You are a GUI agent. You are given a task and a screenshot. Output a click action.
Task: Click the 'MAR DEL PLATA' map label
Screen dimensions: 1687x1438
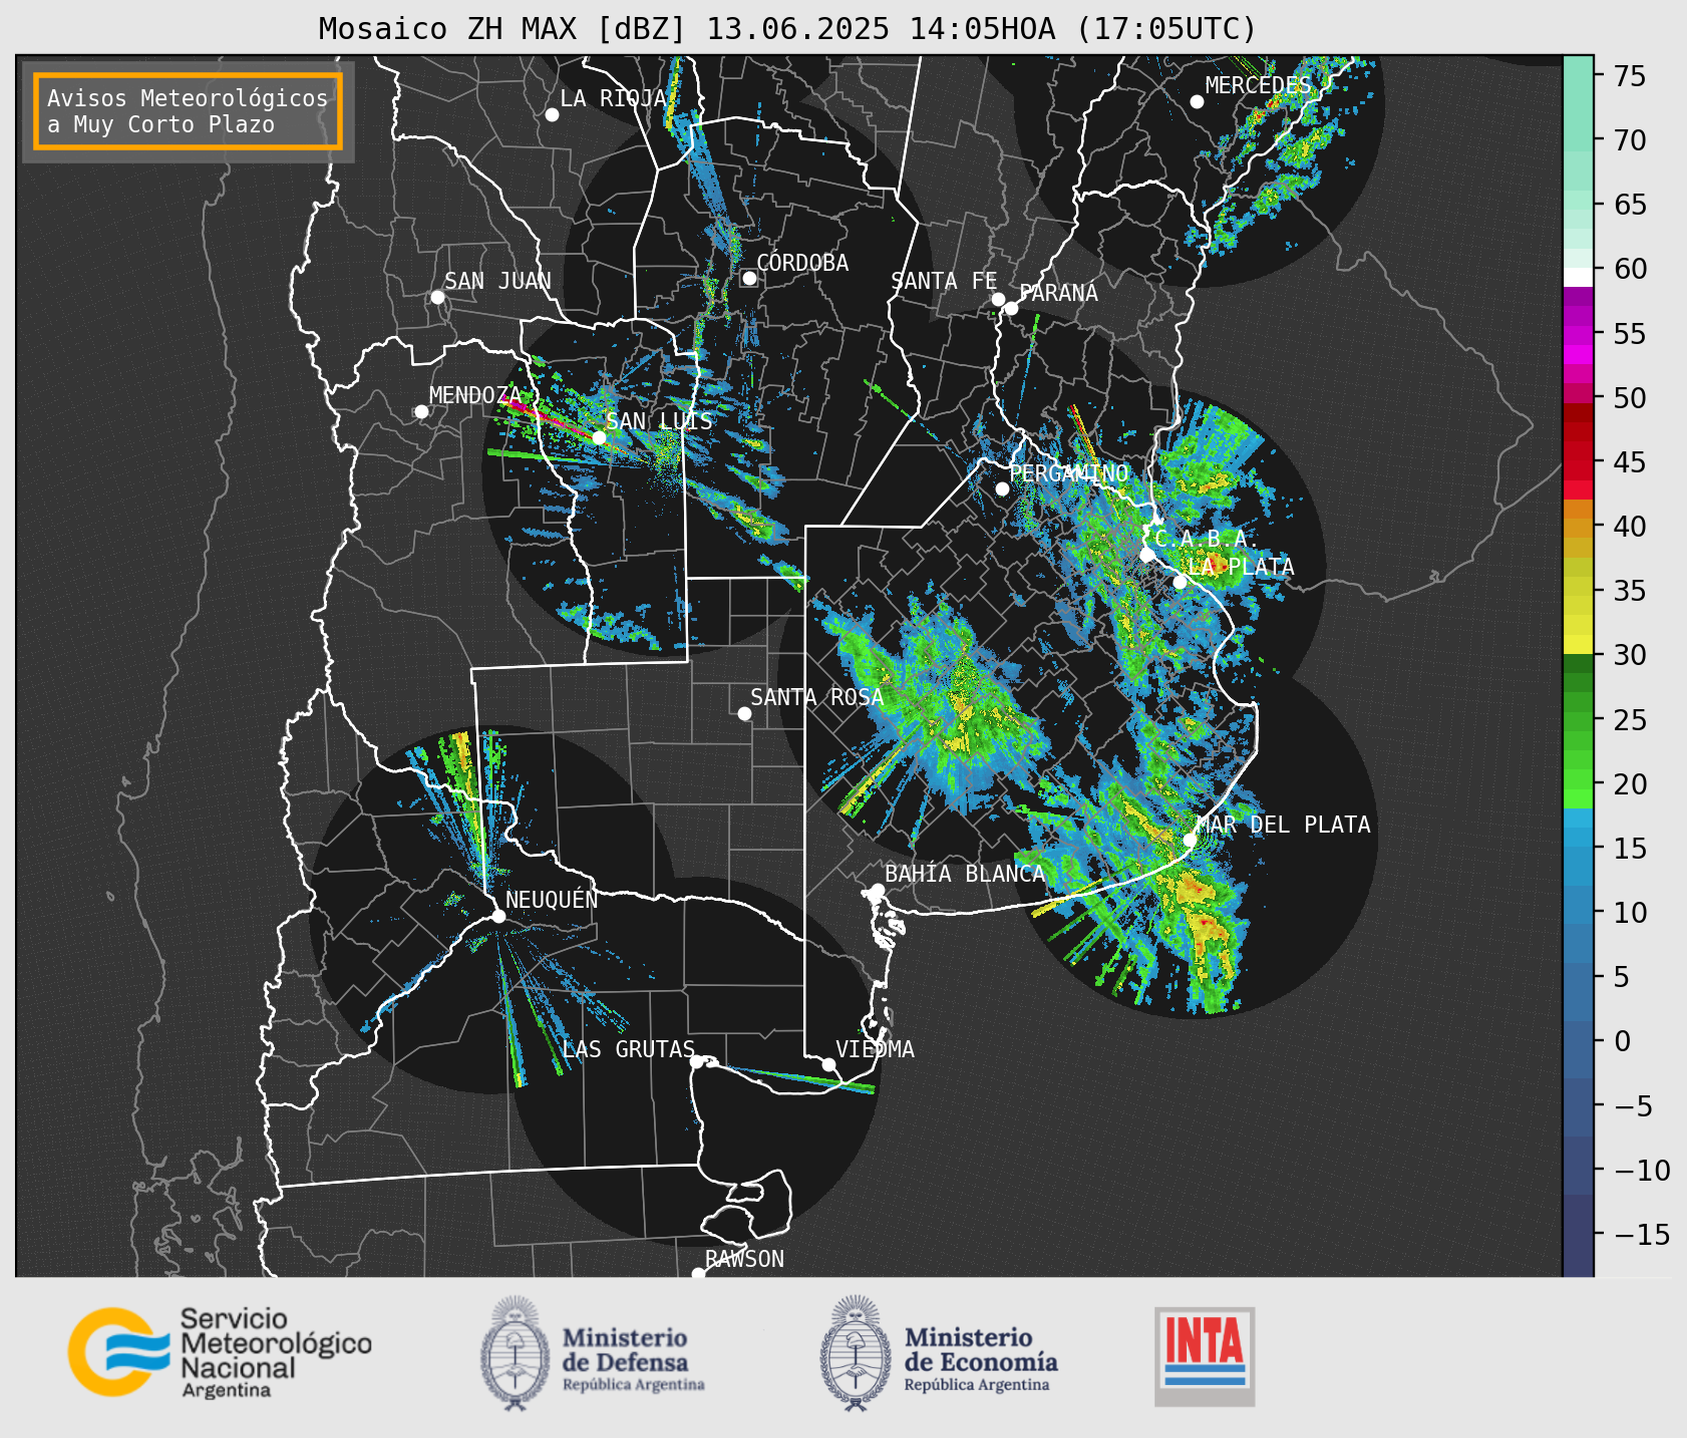coord(1283,824)
